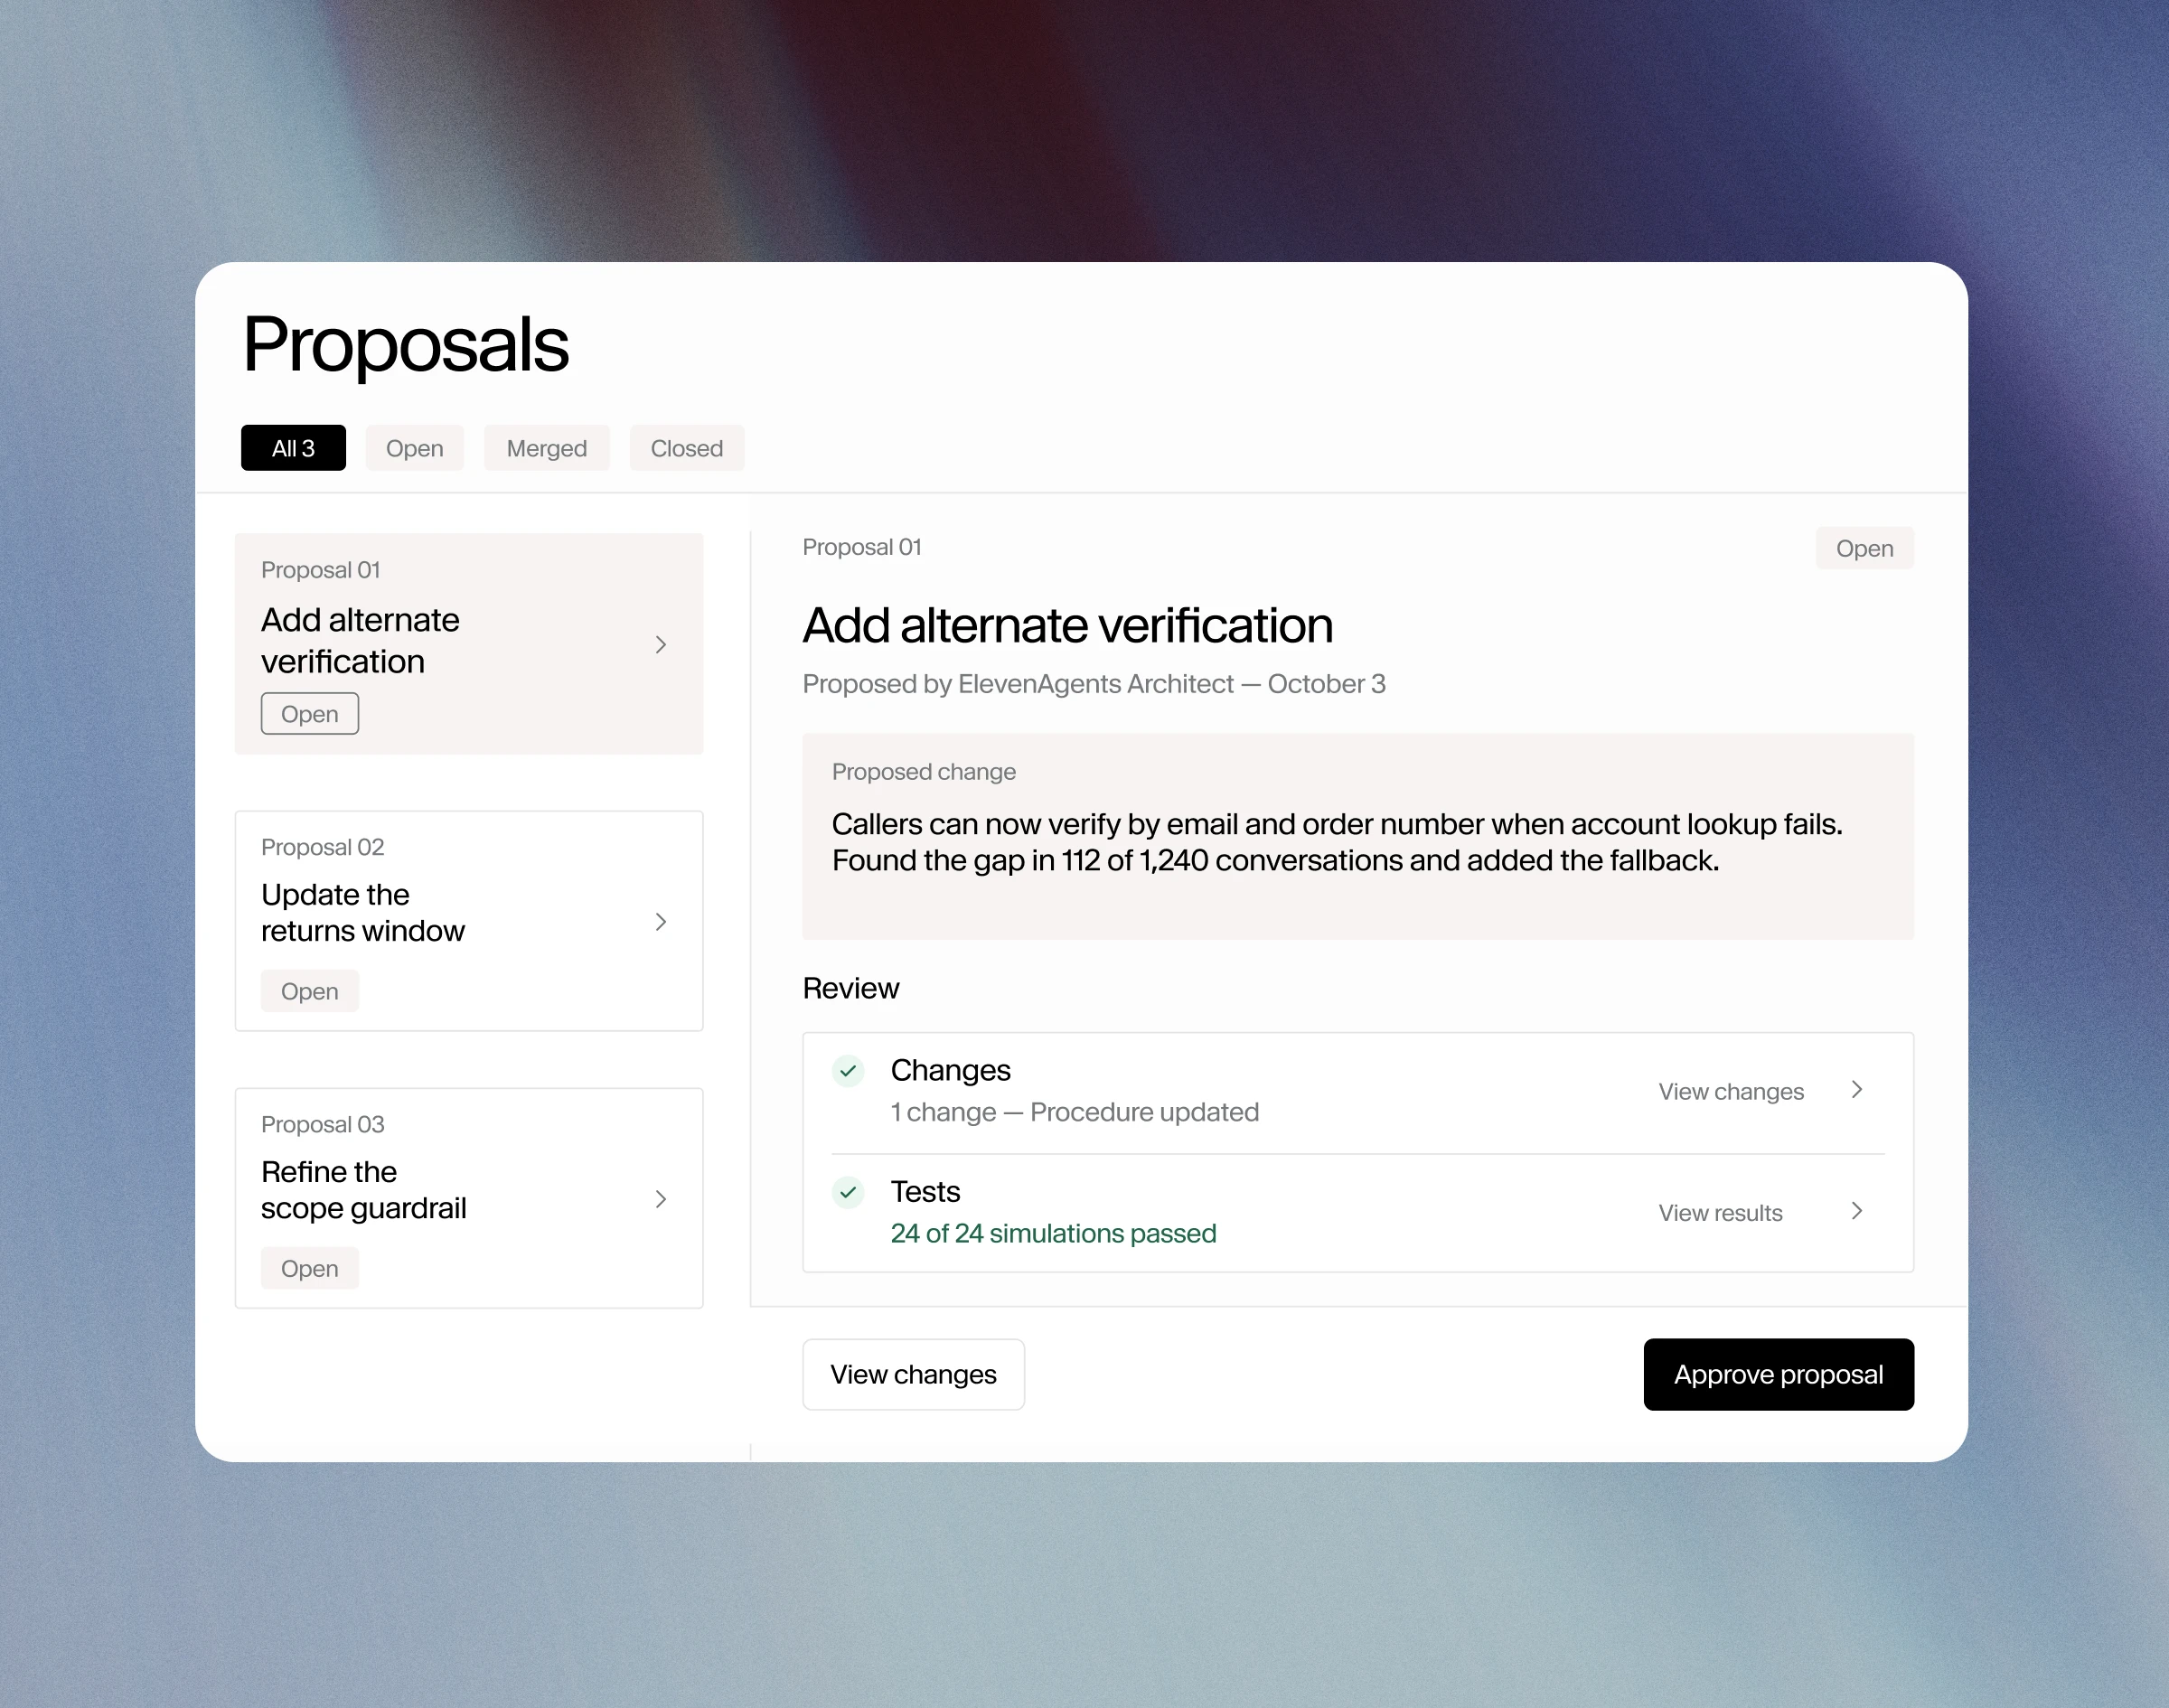
Task: Expand Proposal 01 chevron arrow
Action: [660, 644]
